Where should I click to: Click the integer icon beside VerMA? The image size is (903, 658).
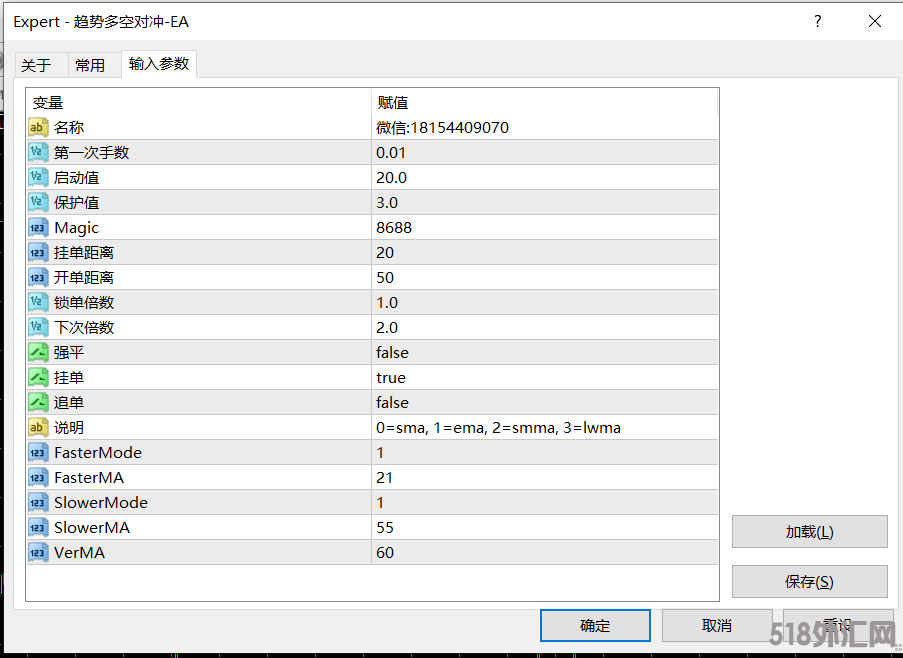[38, 552]
